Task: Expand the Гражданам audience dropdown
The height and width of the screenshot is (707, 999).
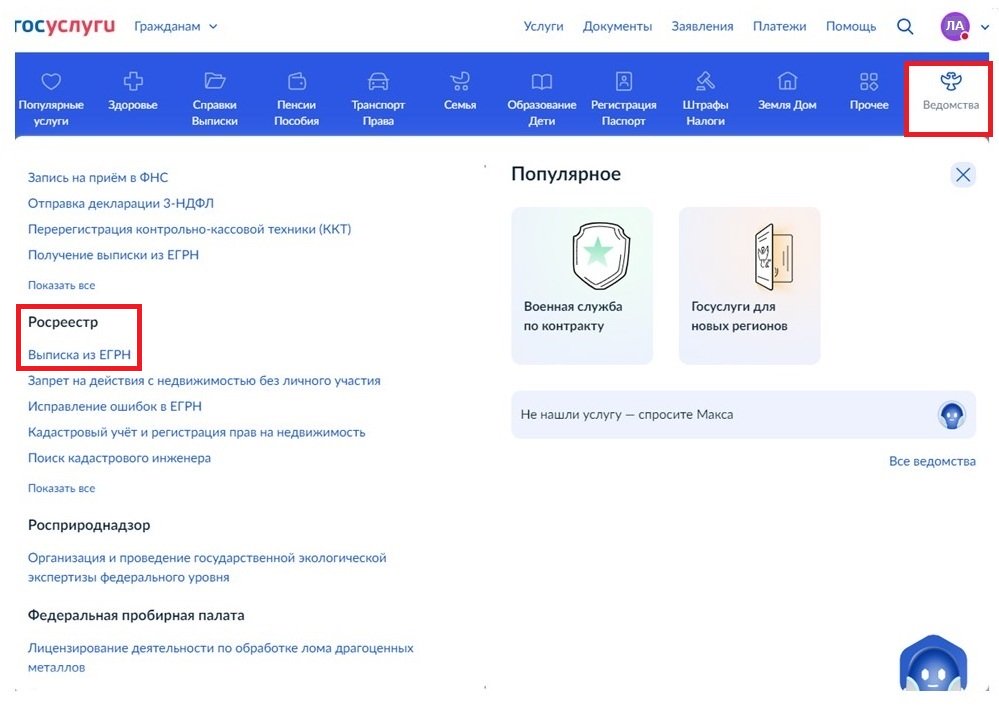Action: (x=176, y=26)
